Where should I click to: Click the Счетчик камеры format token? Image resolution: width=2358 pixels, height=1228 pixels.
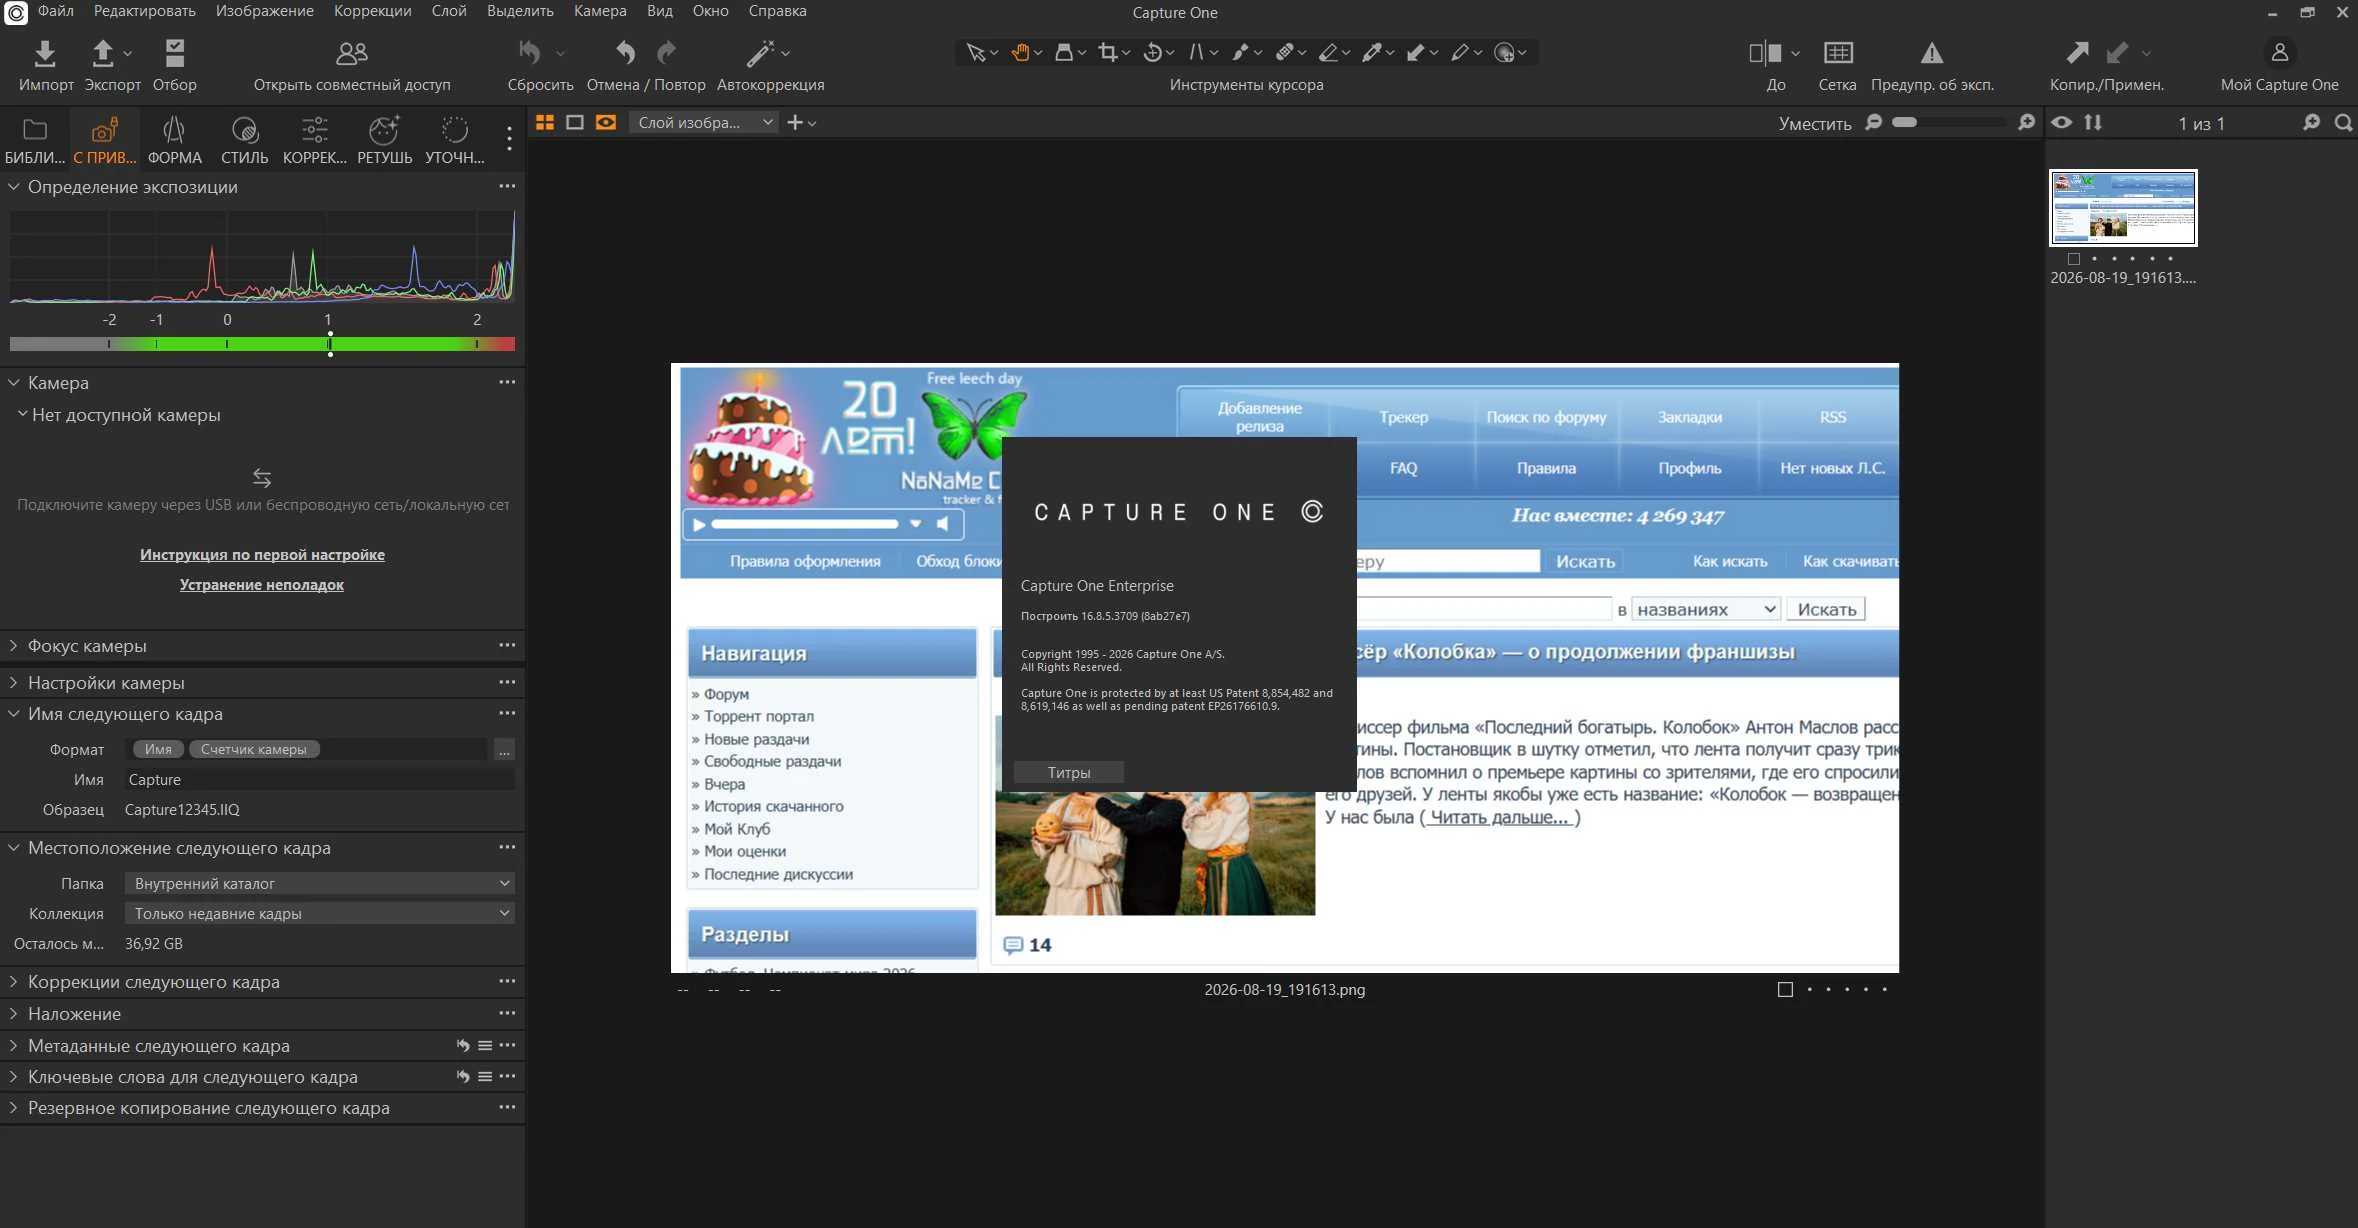point(254,749)
